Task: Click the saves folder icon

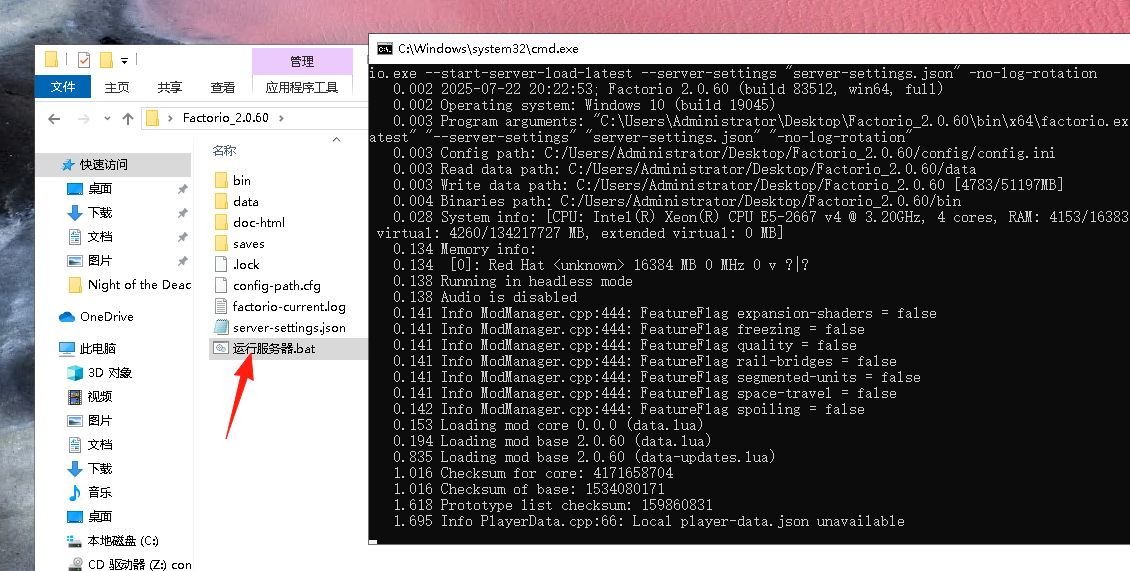Action: 221,244
